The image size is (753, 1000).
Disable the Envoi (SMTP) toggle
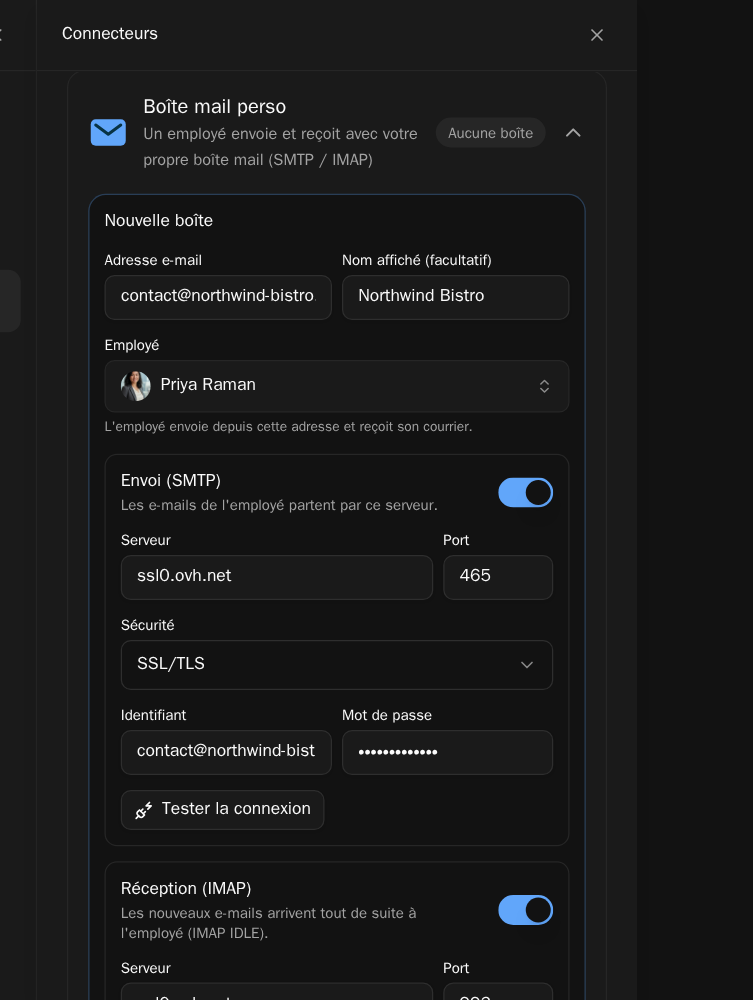[x=525, y=492]
